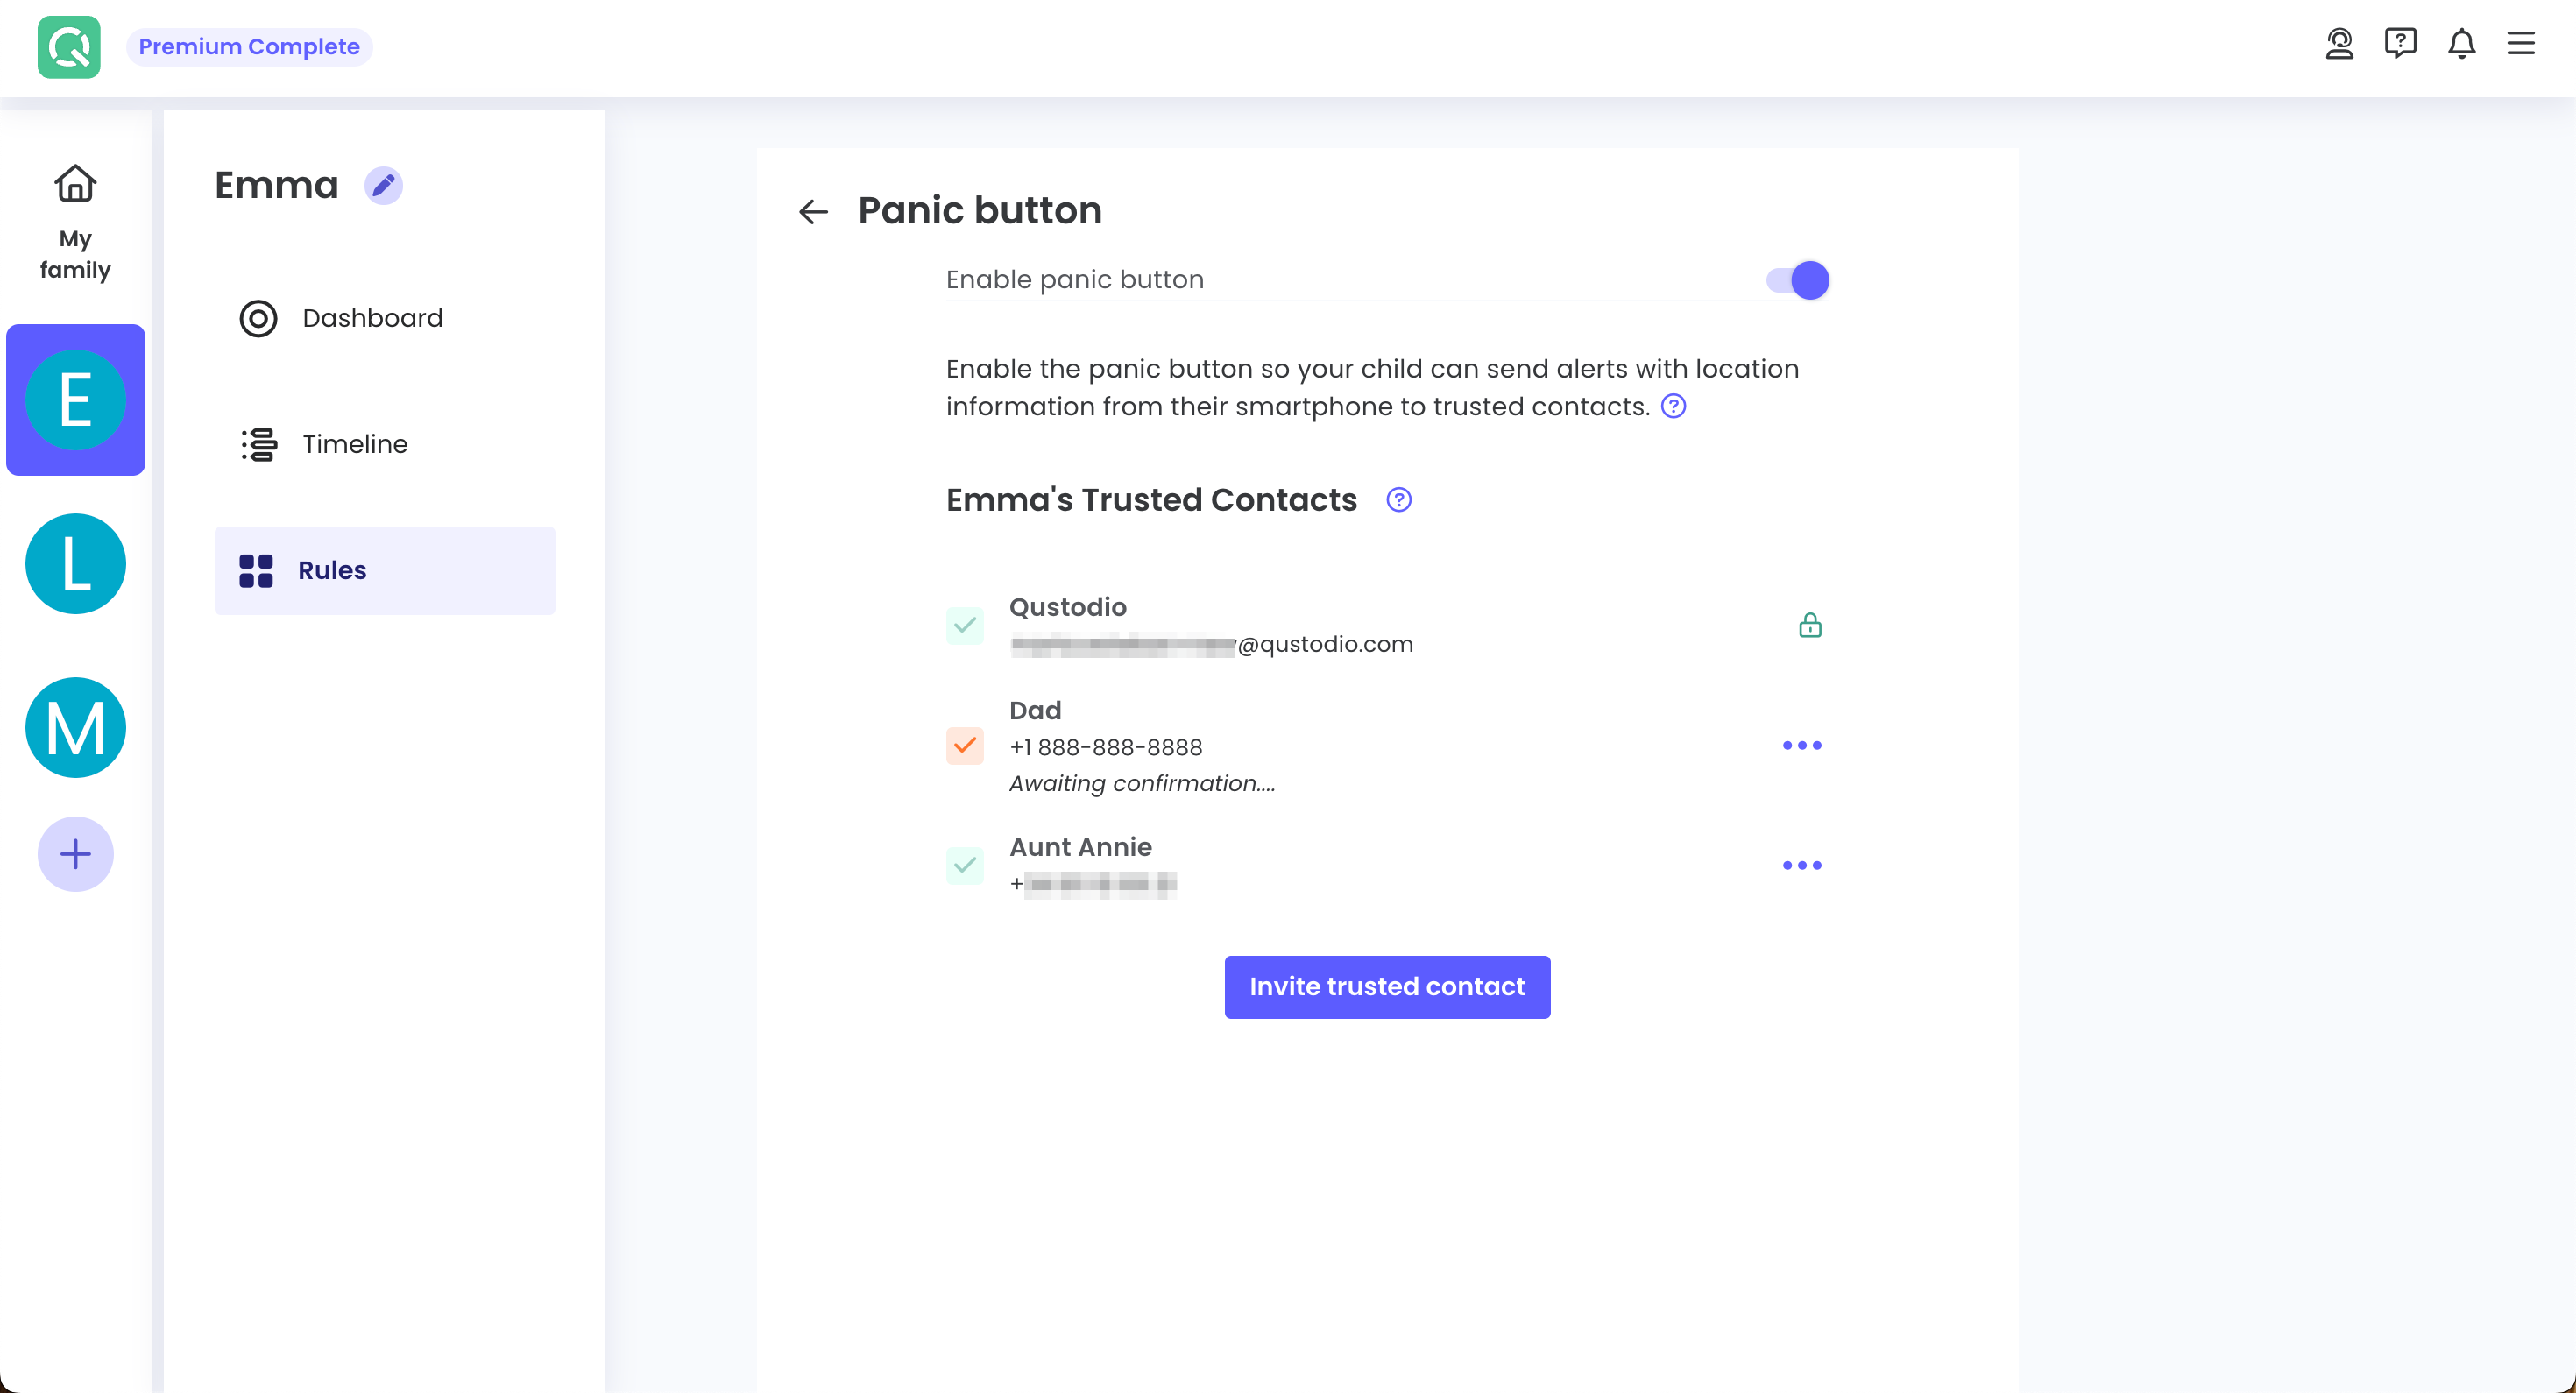The image size is (2576, 1393).
Task: Switch to the L child profile avatar
Action: coord(75,564)
